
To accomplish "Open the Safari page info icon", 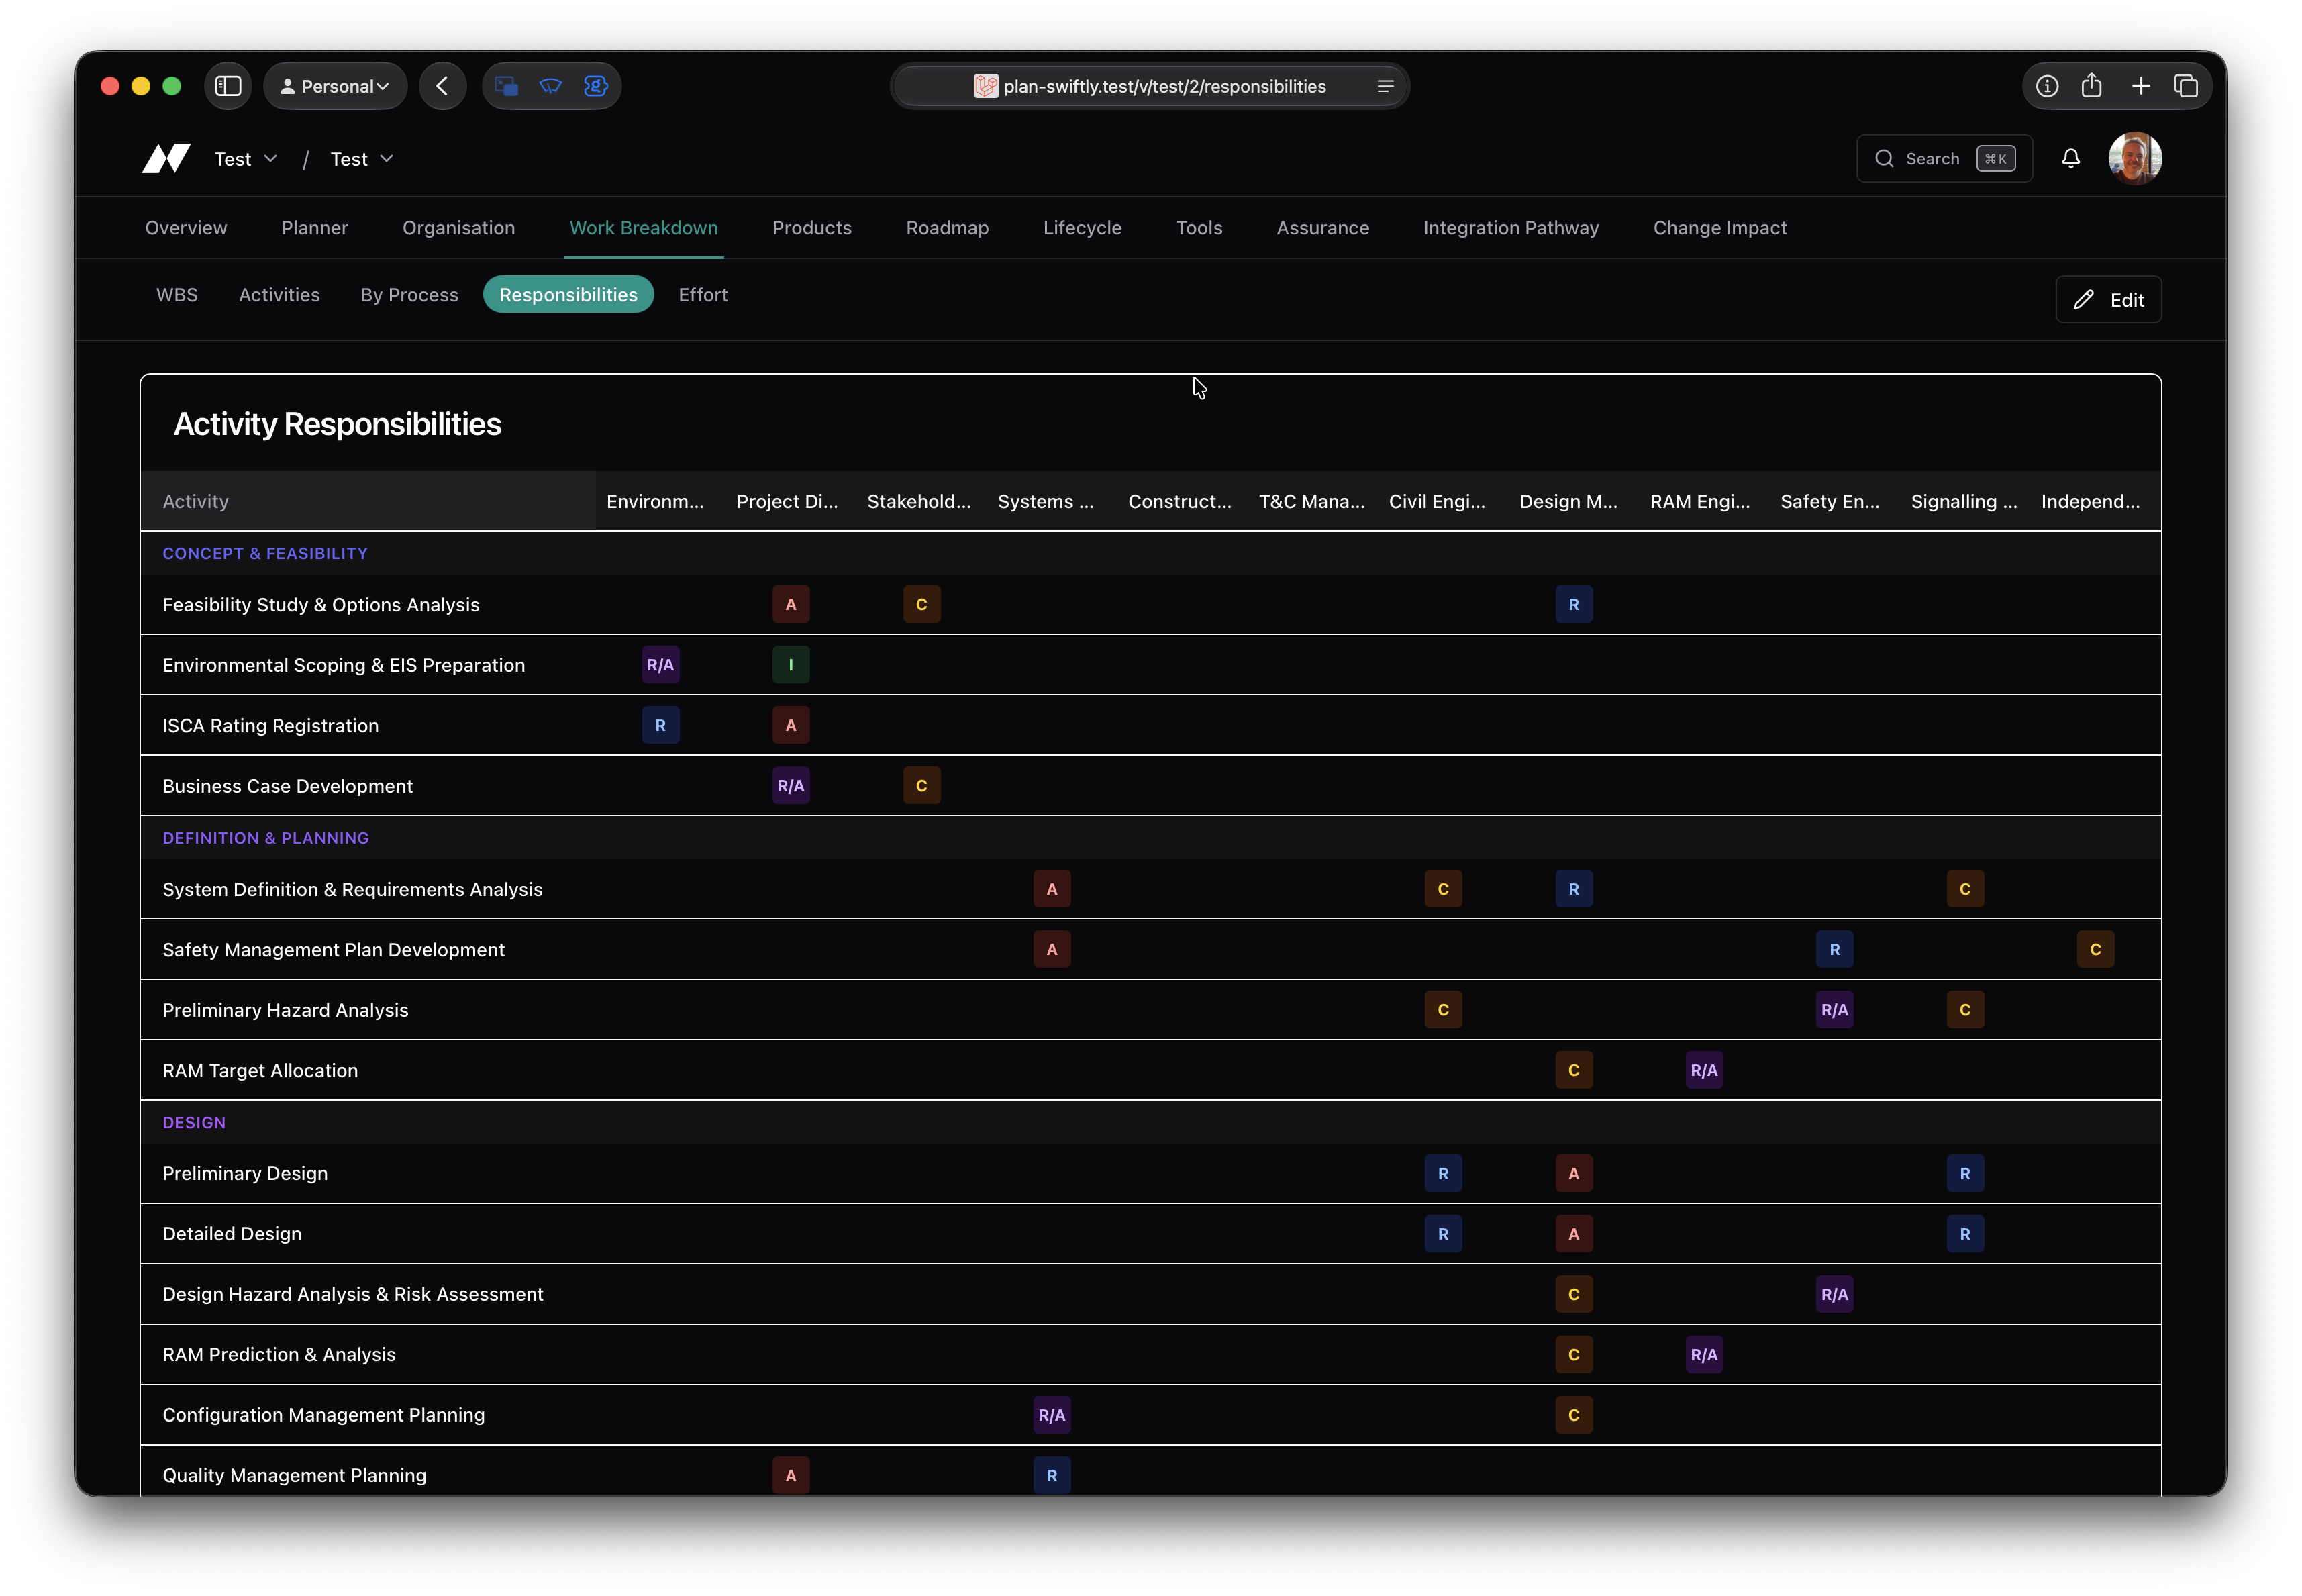I will click(2046, 86).
